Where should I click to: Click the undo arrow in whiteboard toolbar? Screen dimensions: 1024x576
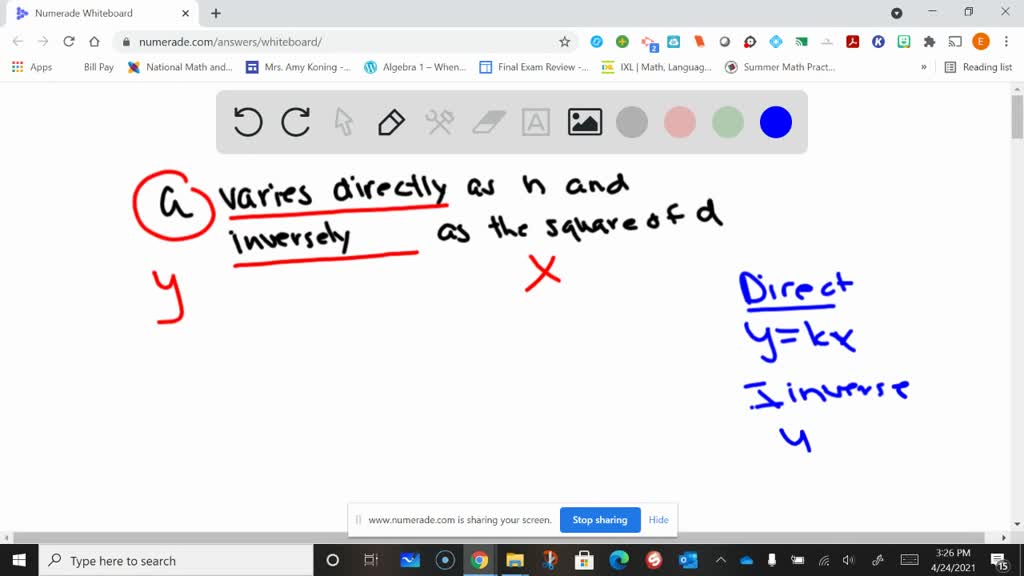pos(248,122)
